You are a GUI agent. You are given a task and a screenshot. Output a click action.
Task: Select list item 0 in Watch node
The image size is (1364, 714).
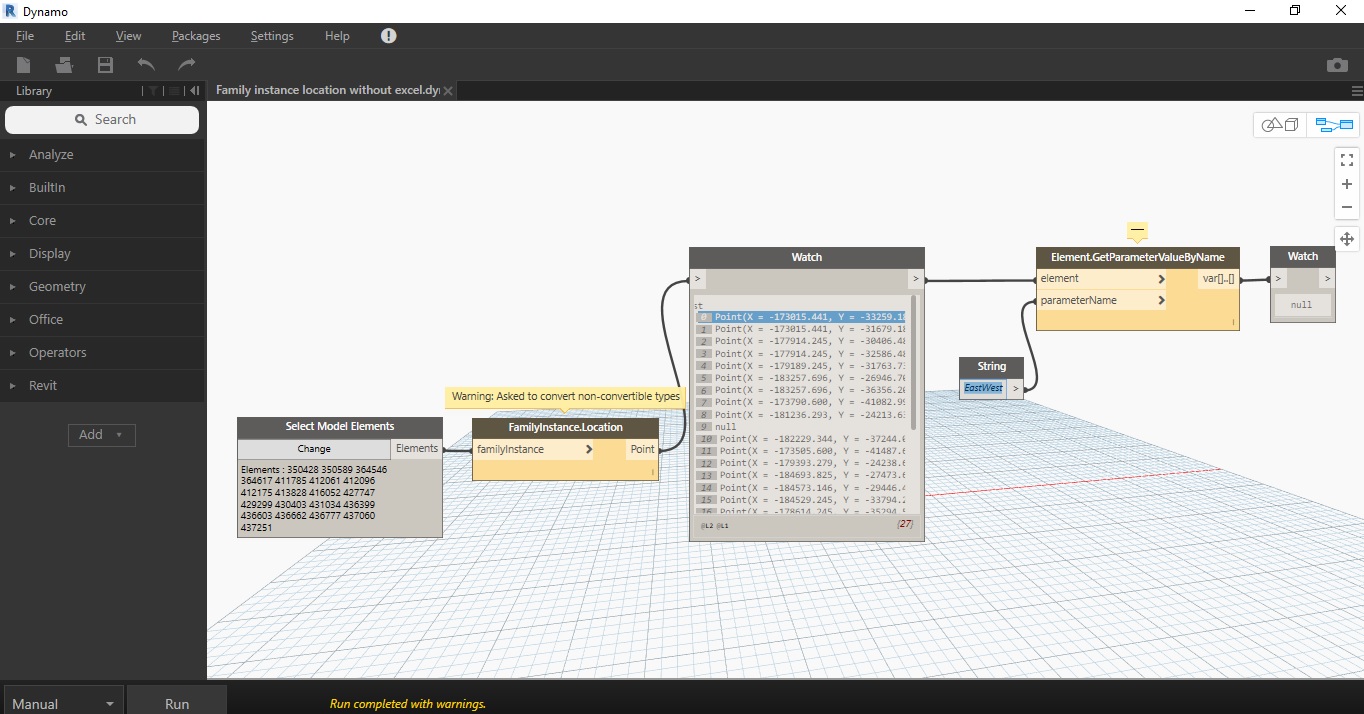(x=801, y=317)
